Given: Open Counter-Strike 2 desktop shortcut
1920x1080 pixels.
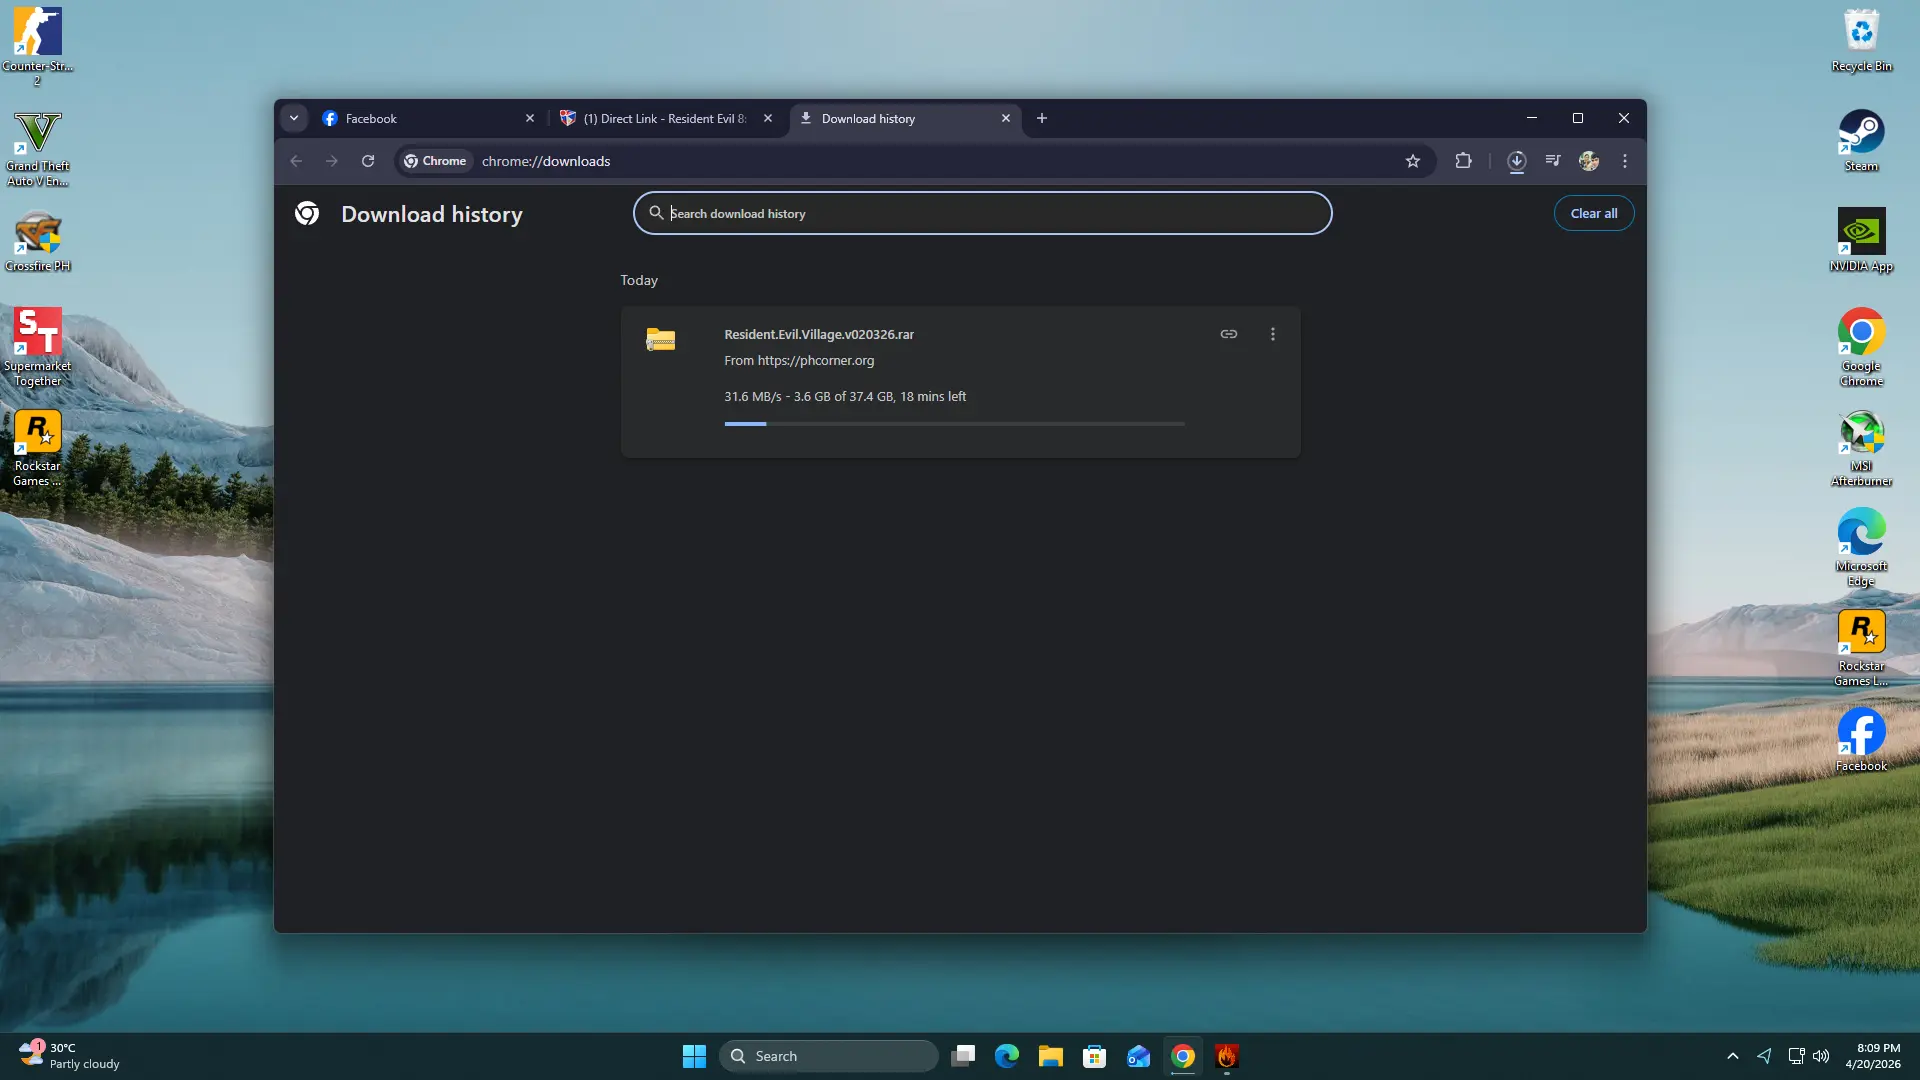Looking at the screenshot, I should pos(37,46).
